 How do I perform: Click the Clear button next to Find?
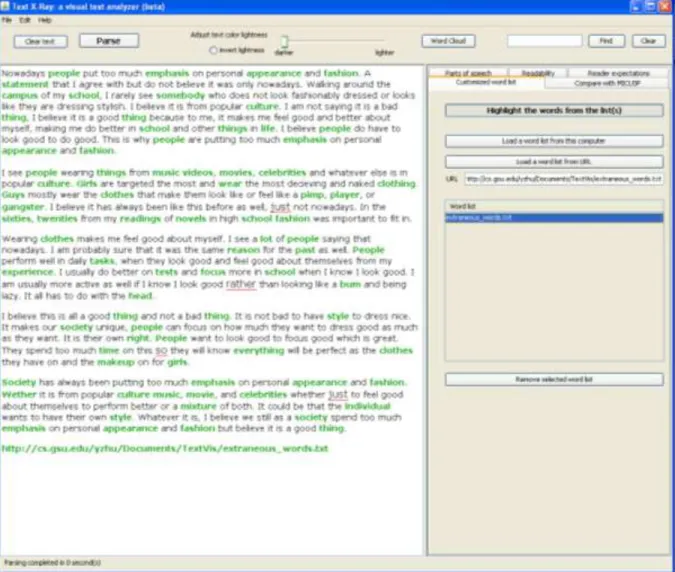pyautogui.click(x=648, y=41)
